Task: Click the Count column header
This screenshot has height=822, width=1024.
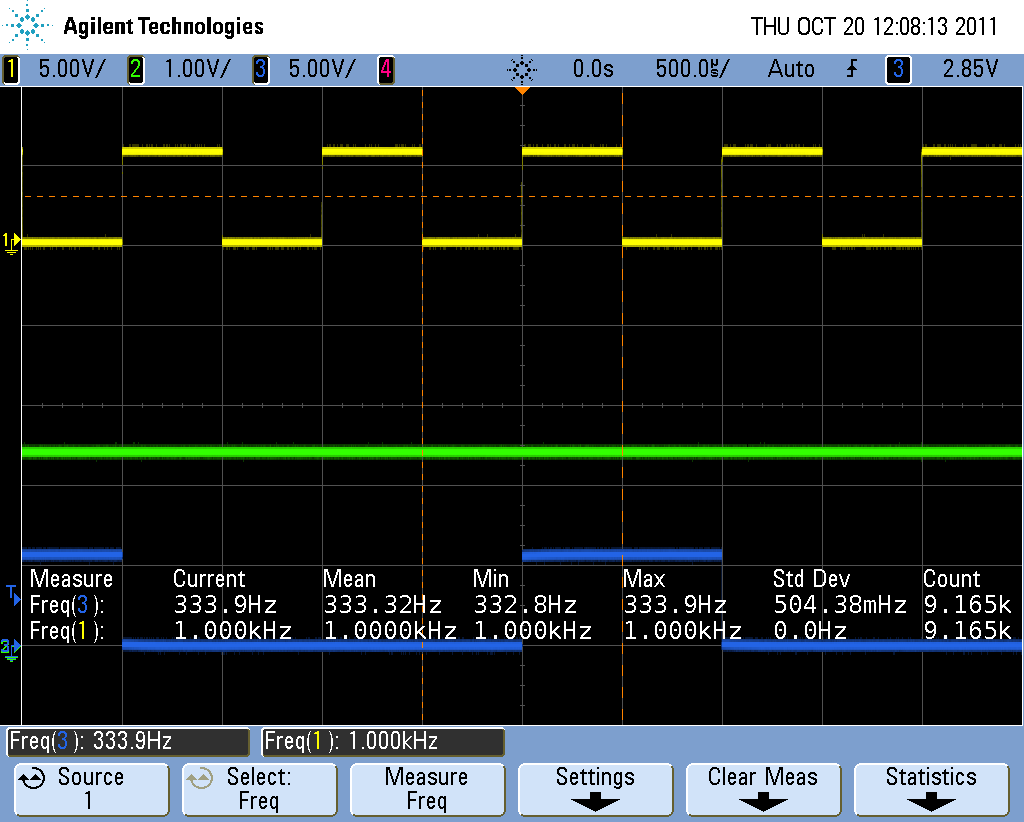Action: click(x=952, y=579)
